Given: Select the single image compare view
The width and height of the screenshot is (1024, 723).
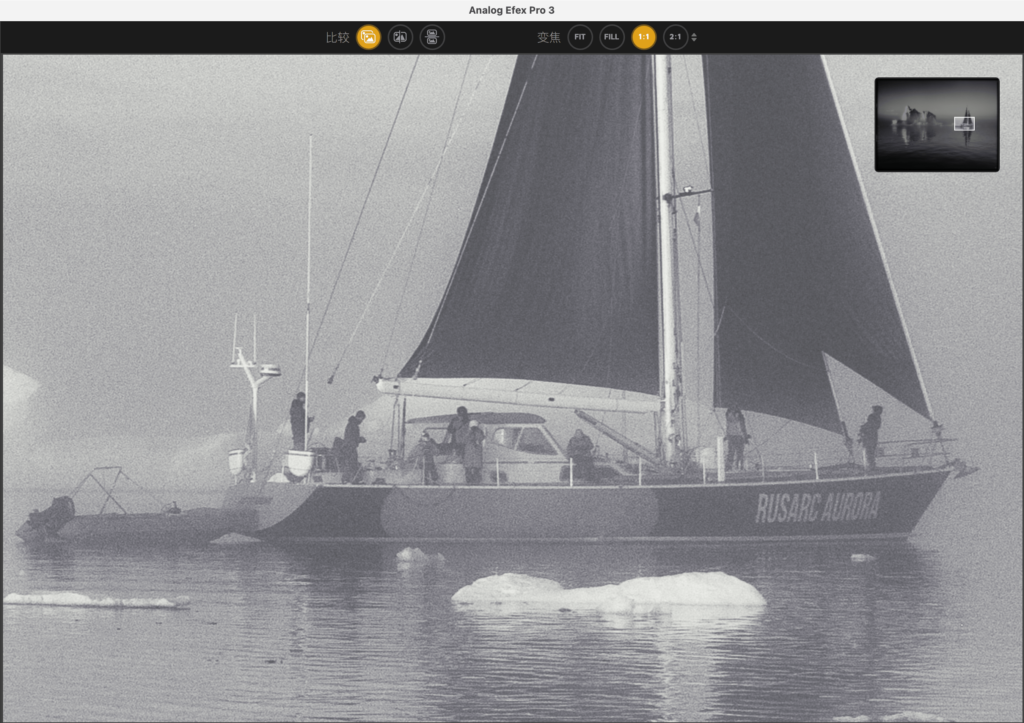Looking at the screenshot, I should click(368, 37).
